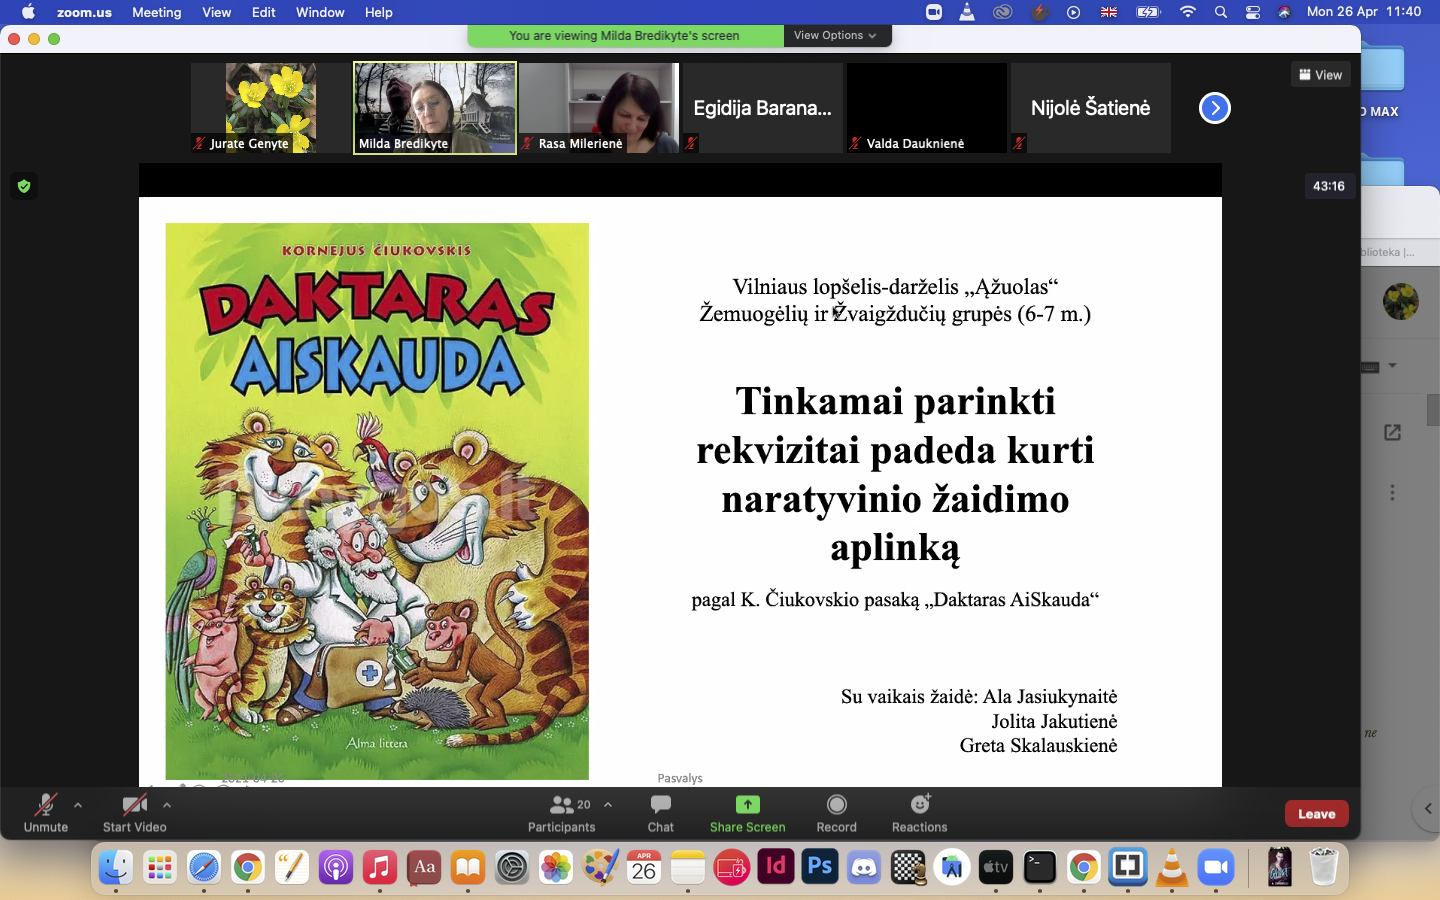1440x900 pixels.
Task: Open the Help menu
Action: click(378, 12)
